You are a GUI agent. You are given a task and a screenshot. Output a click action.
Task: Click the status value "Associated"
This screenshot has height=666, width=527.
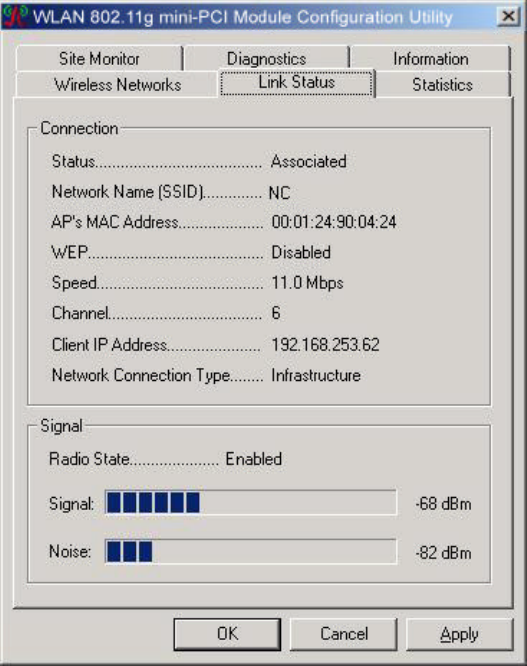point(309,161)
